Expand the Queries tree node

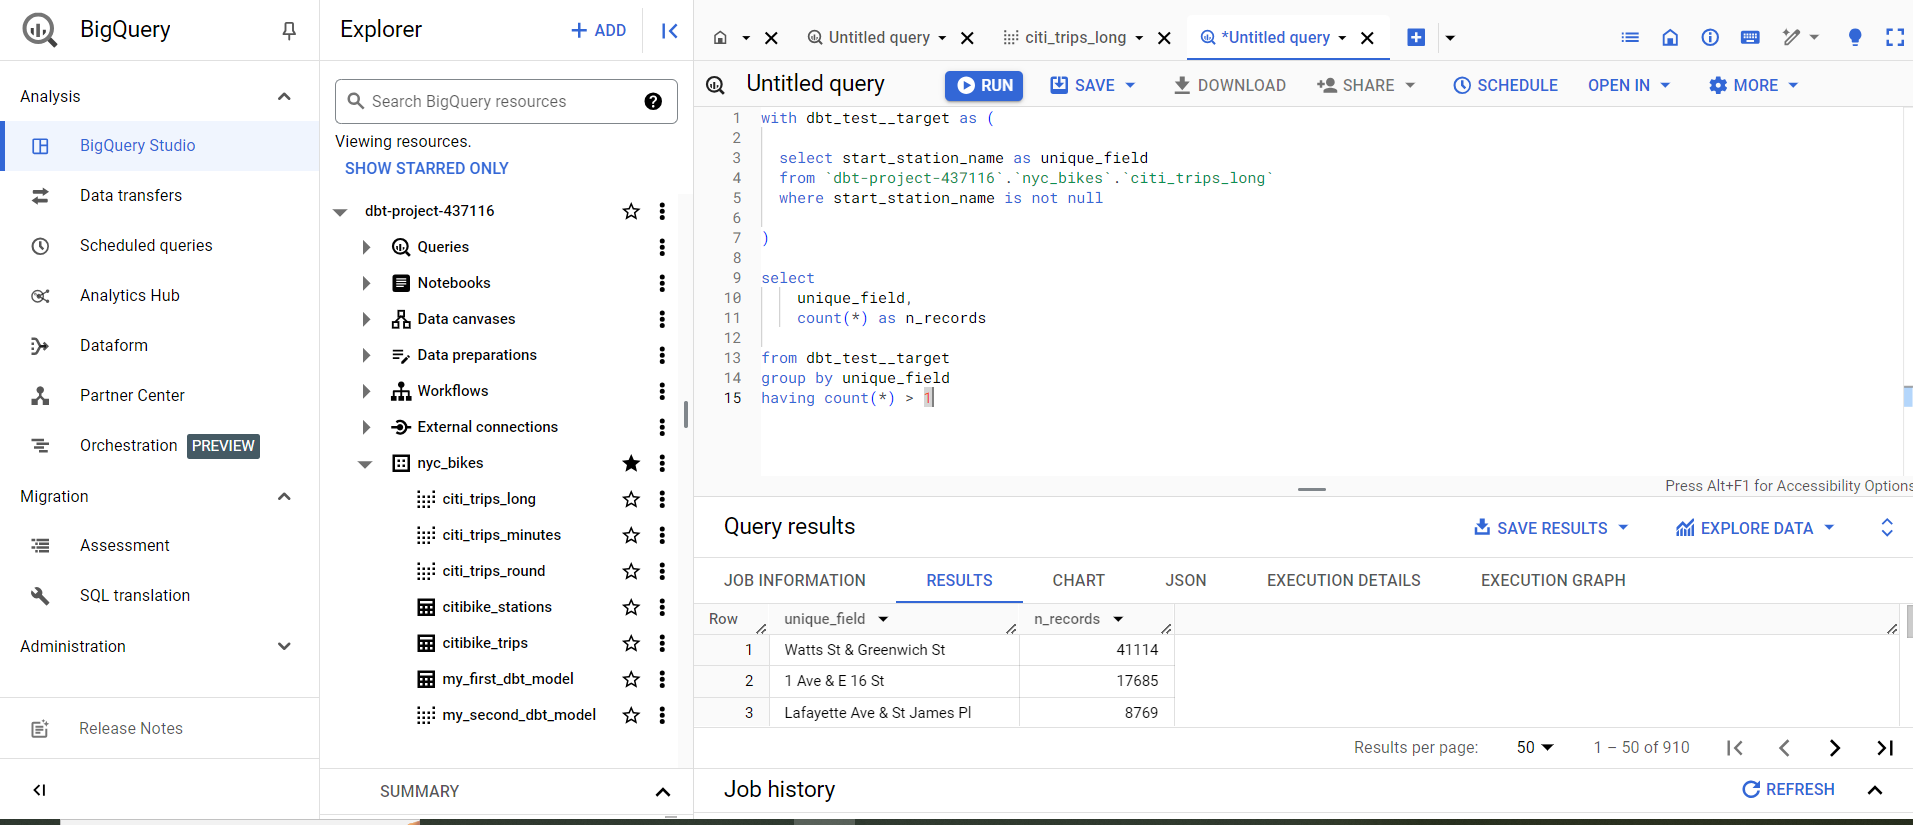366,247
